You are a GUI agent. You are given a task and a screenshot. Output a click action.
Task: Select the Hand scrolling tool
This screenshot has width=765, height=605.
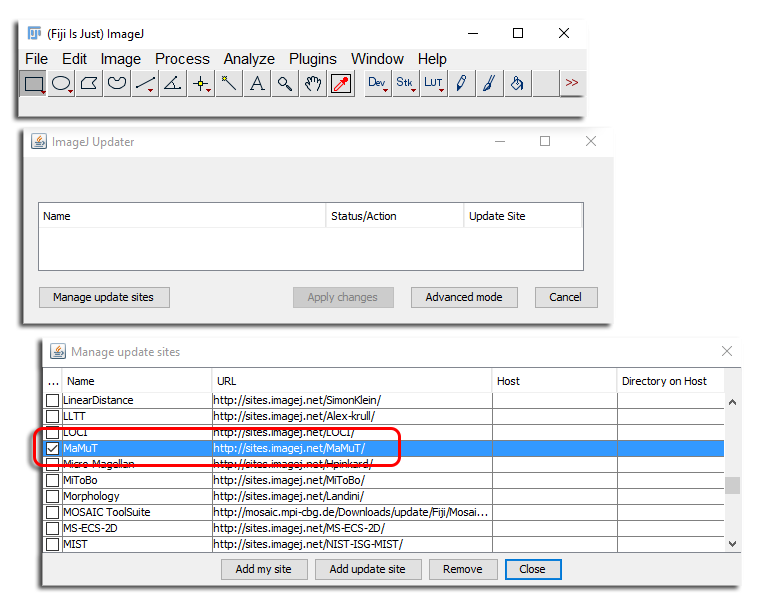[x=313, y=83]
